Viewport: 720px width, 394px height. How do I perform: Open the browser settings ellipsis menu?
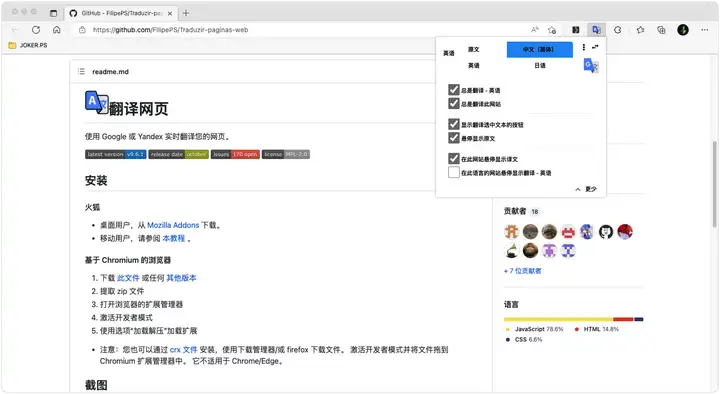(x=704, y=30)
